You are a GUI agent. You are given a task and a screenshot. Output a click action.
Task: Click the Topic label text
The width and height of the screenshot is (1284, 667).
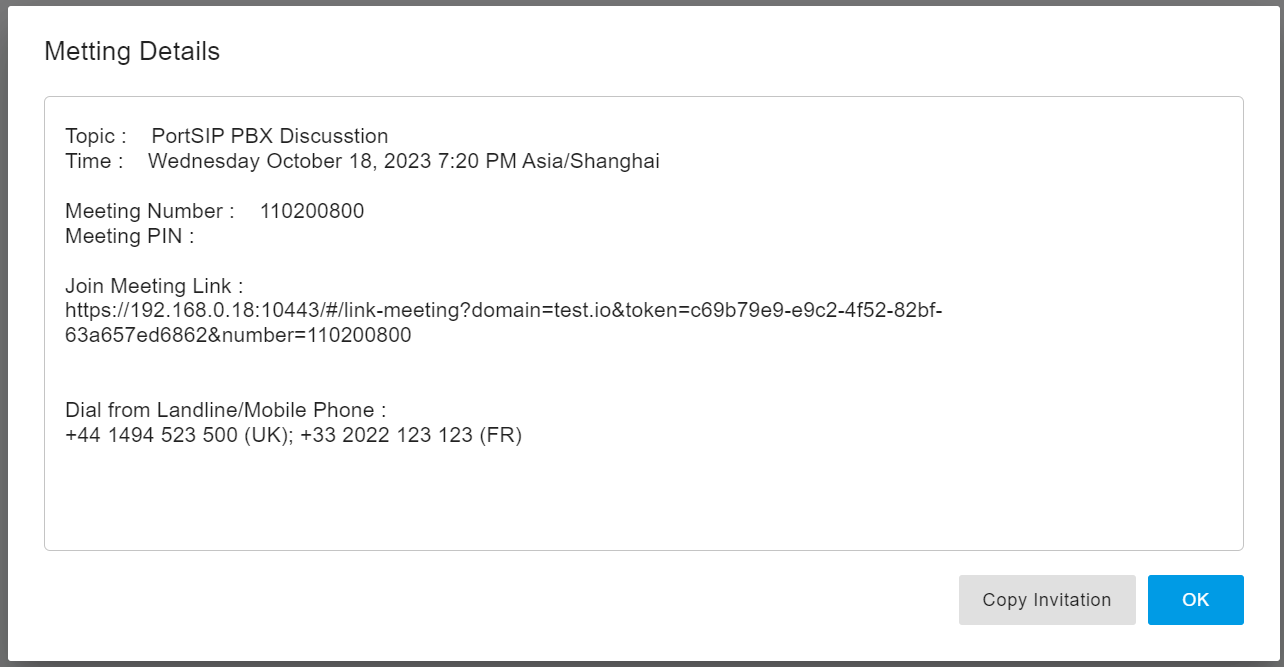pyautogui.click(x=95, y=136)
